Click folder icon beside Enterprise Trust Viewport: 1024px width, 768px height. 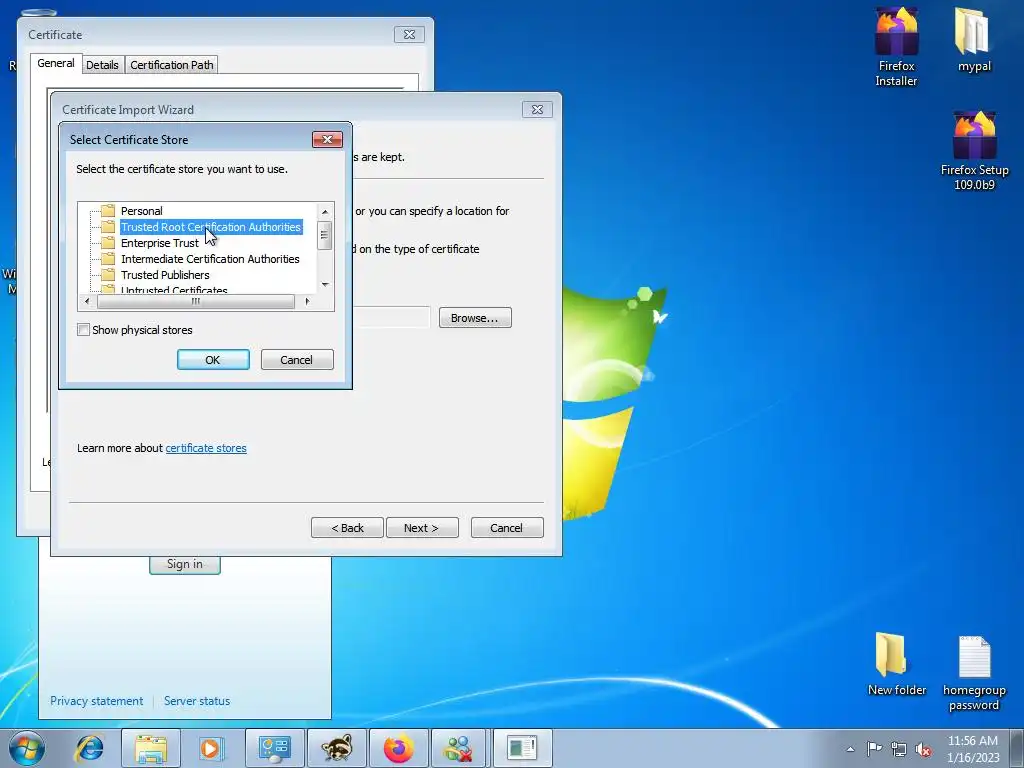point(108,243)
